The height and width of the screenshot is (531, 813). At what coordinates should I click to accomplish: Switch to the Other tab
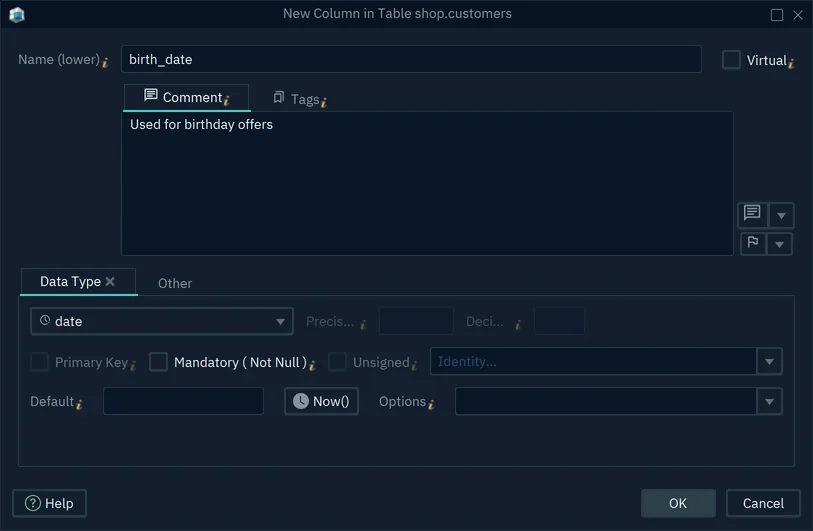[175, 284]
